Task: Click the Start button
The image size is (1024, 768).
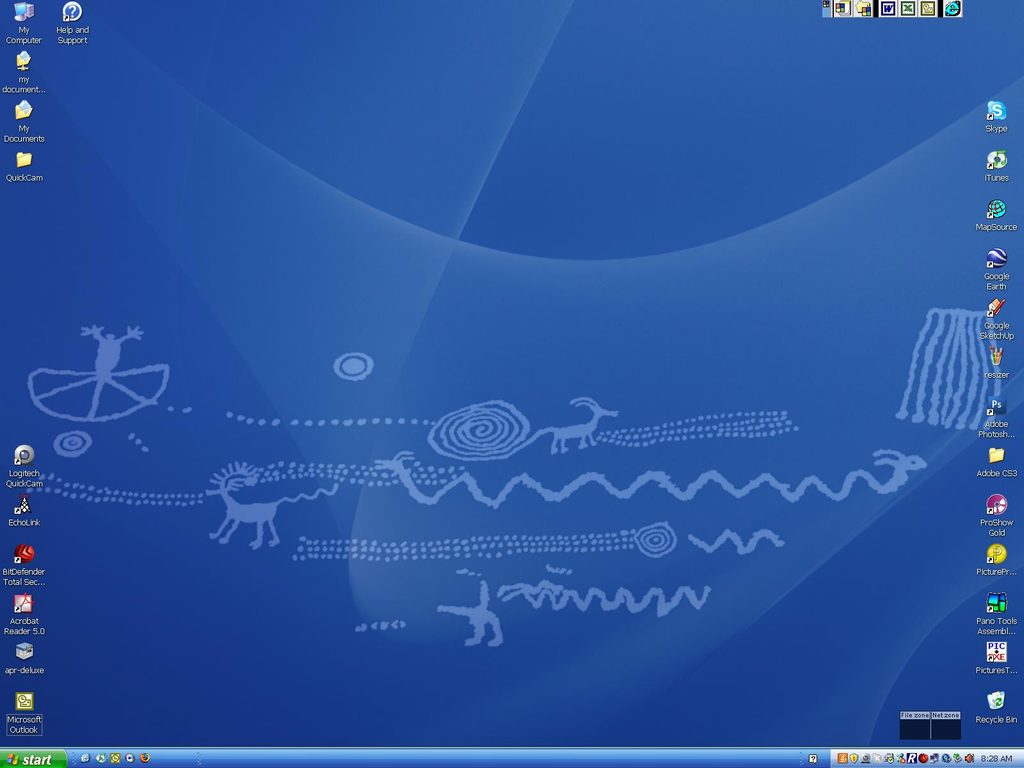Action: point(33,759)
